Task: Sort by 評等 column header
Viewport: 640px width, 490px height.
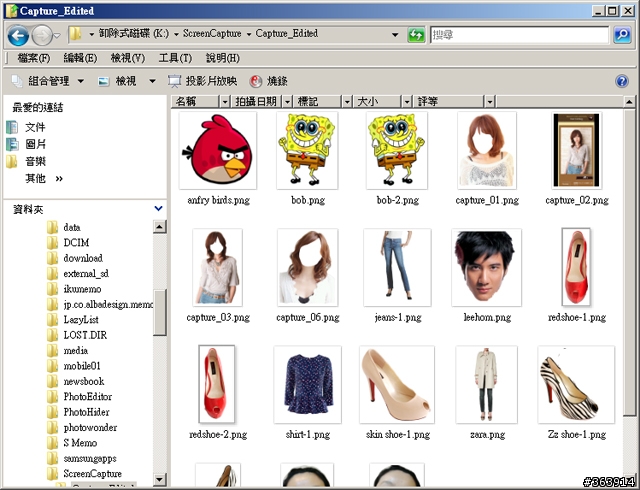Action: pyautogui.click(x=449, y=101)
